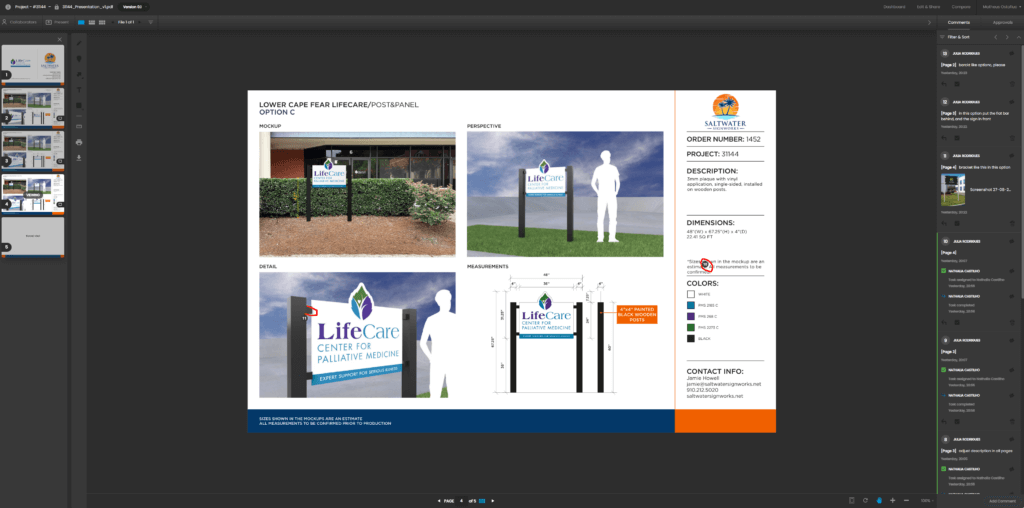The image size is (1024, 508).
Task: Reply to comment 13
Action: coord(944,84)
